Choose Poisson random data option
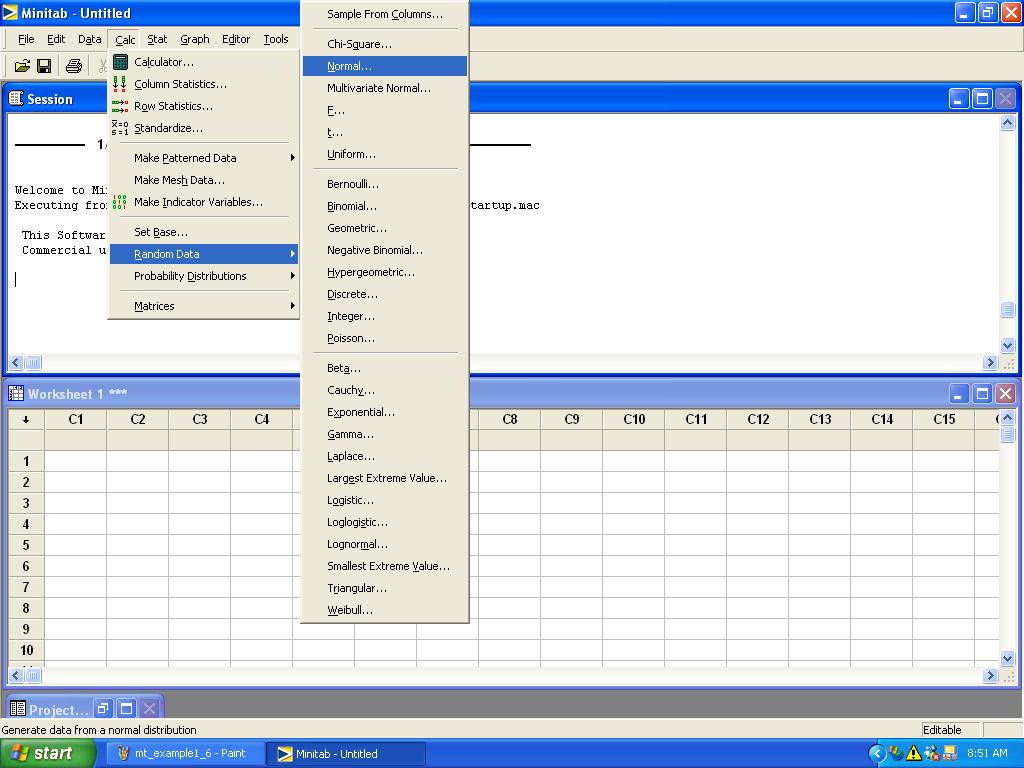1024x768 pixels. pyautogui.click(x=350, y=338)
